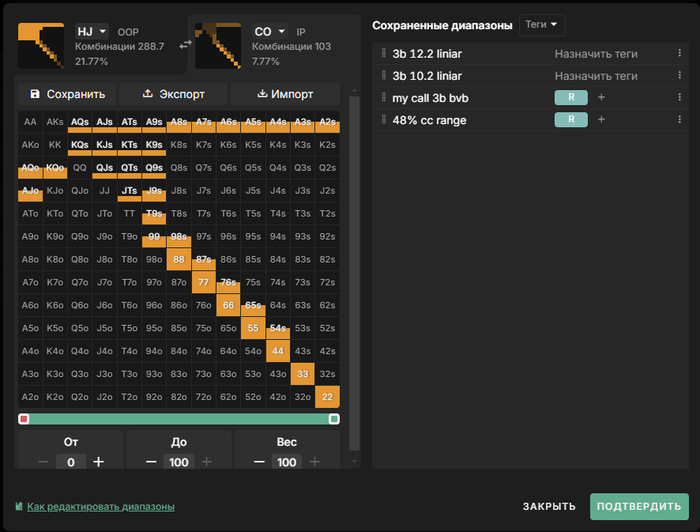Open three-dot menu for 48% cc range
The height and width of the screenshot is (532, 700).
point(679,120)
